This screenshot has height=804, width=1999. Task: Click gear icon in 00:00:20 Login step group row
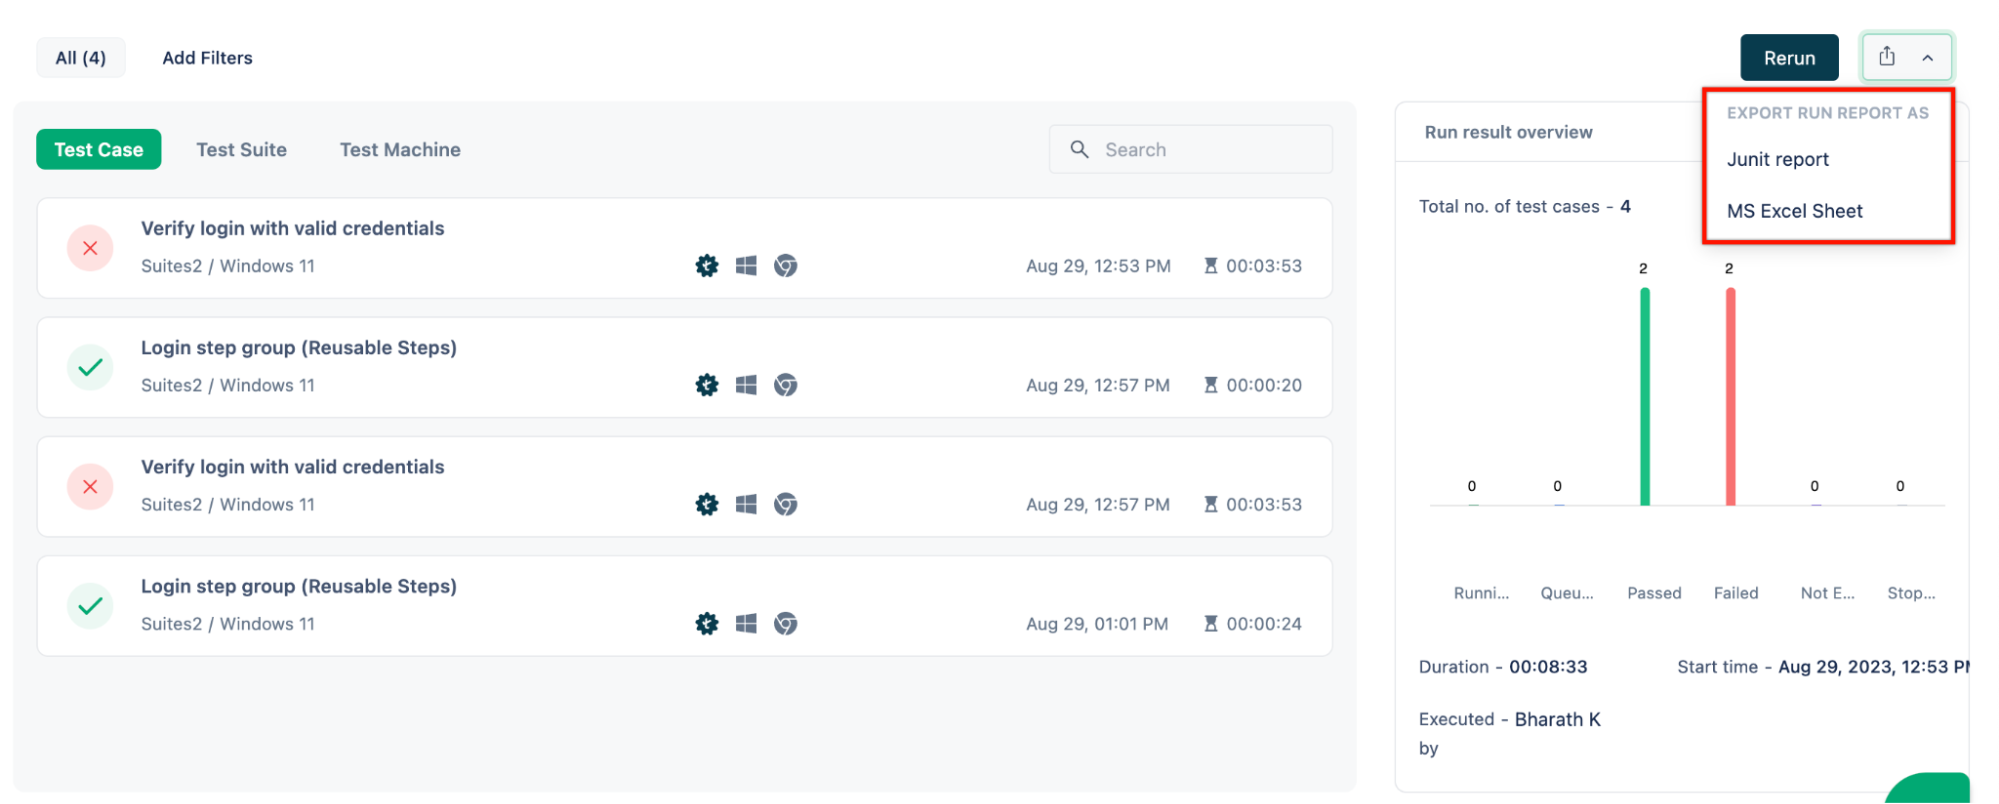(707, 385)
